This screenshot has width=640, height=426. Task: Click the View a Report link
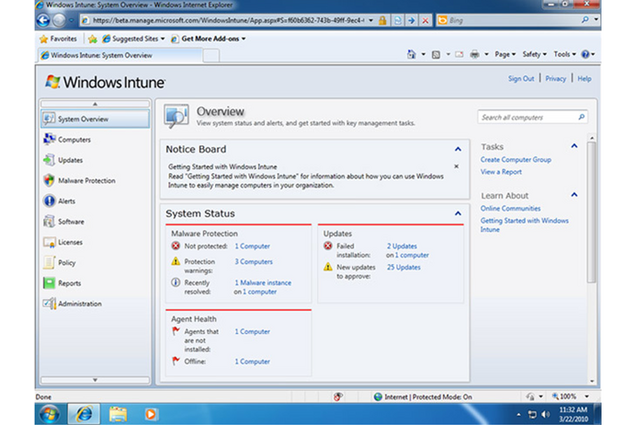pos(501,172)
